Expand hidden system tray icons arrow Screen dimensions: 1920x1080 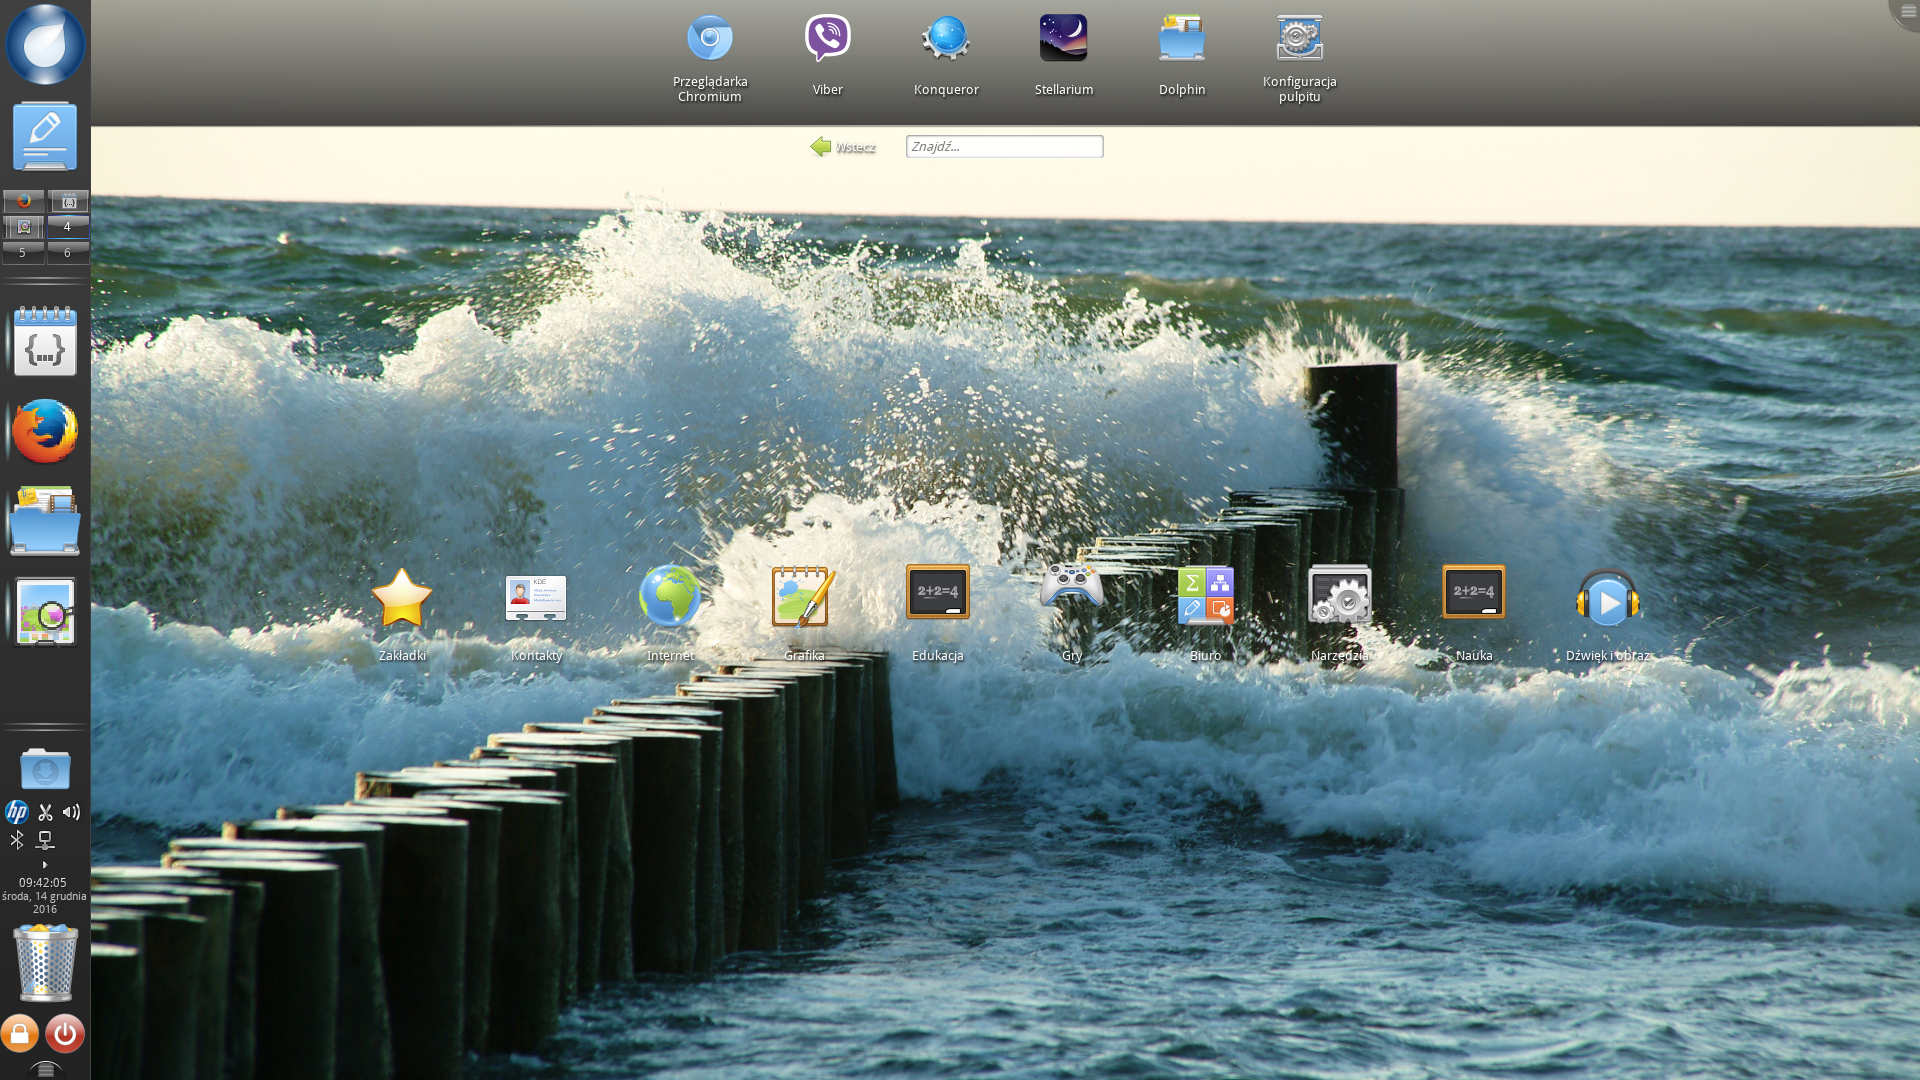[x=45, y=865]
